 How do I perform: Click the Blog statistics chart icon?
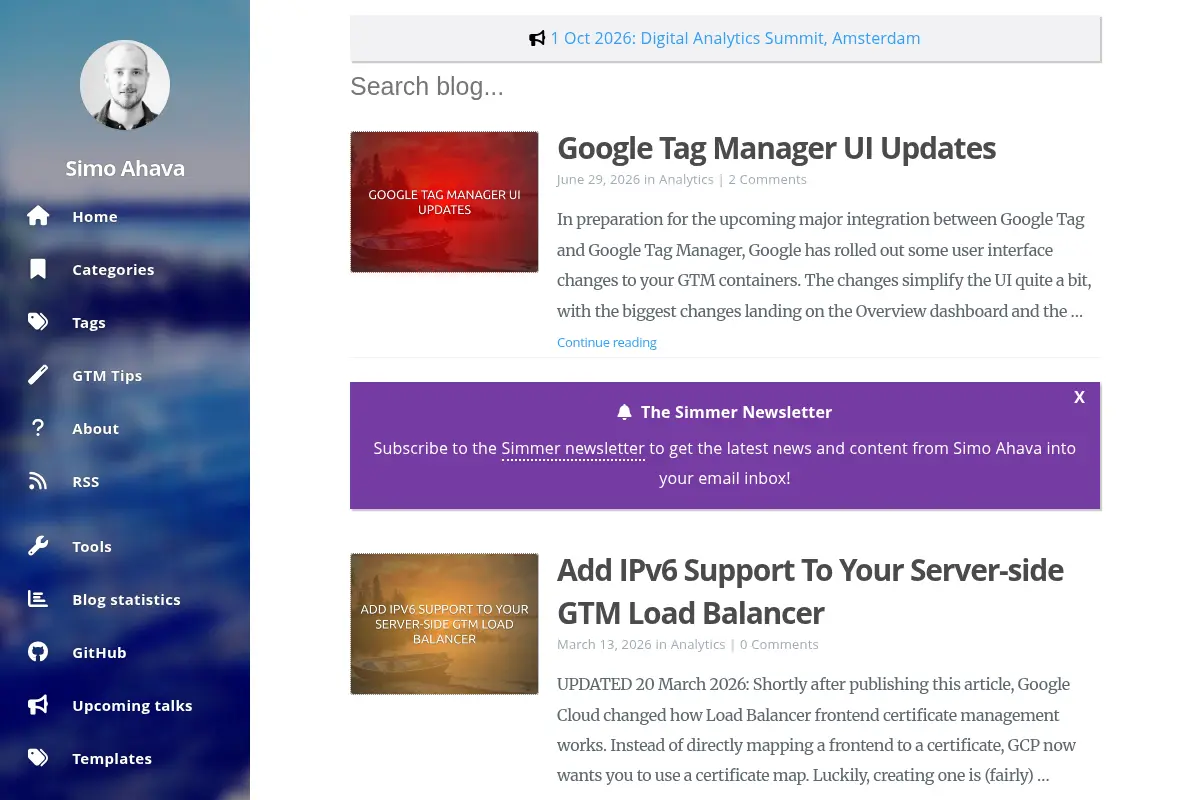click(x=38, y=599)
